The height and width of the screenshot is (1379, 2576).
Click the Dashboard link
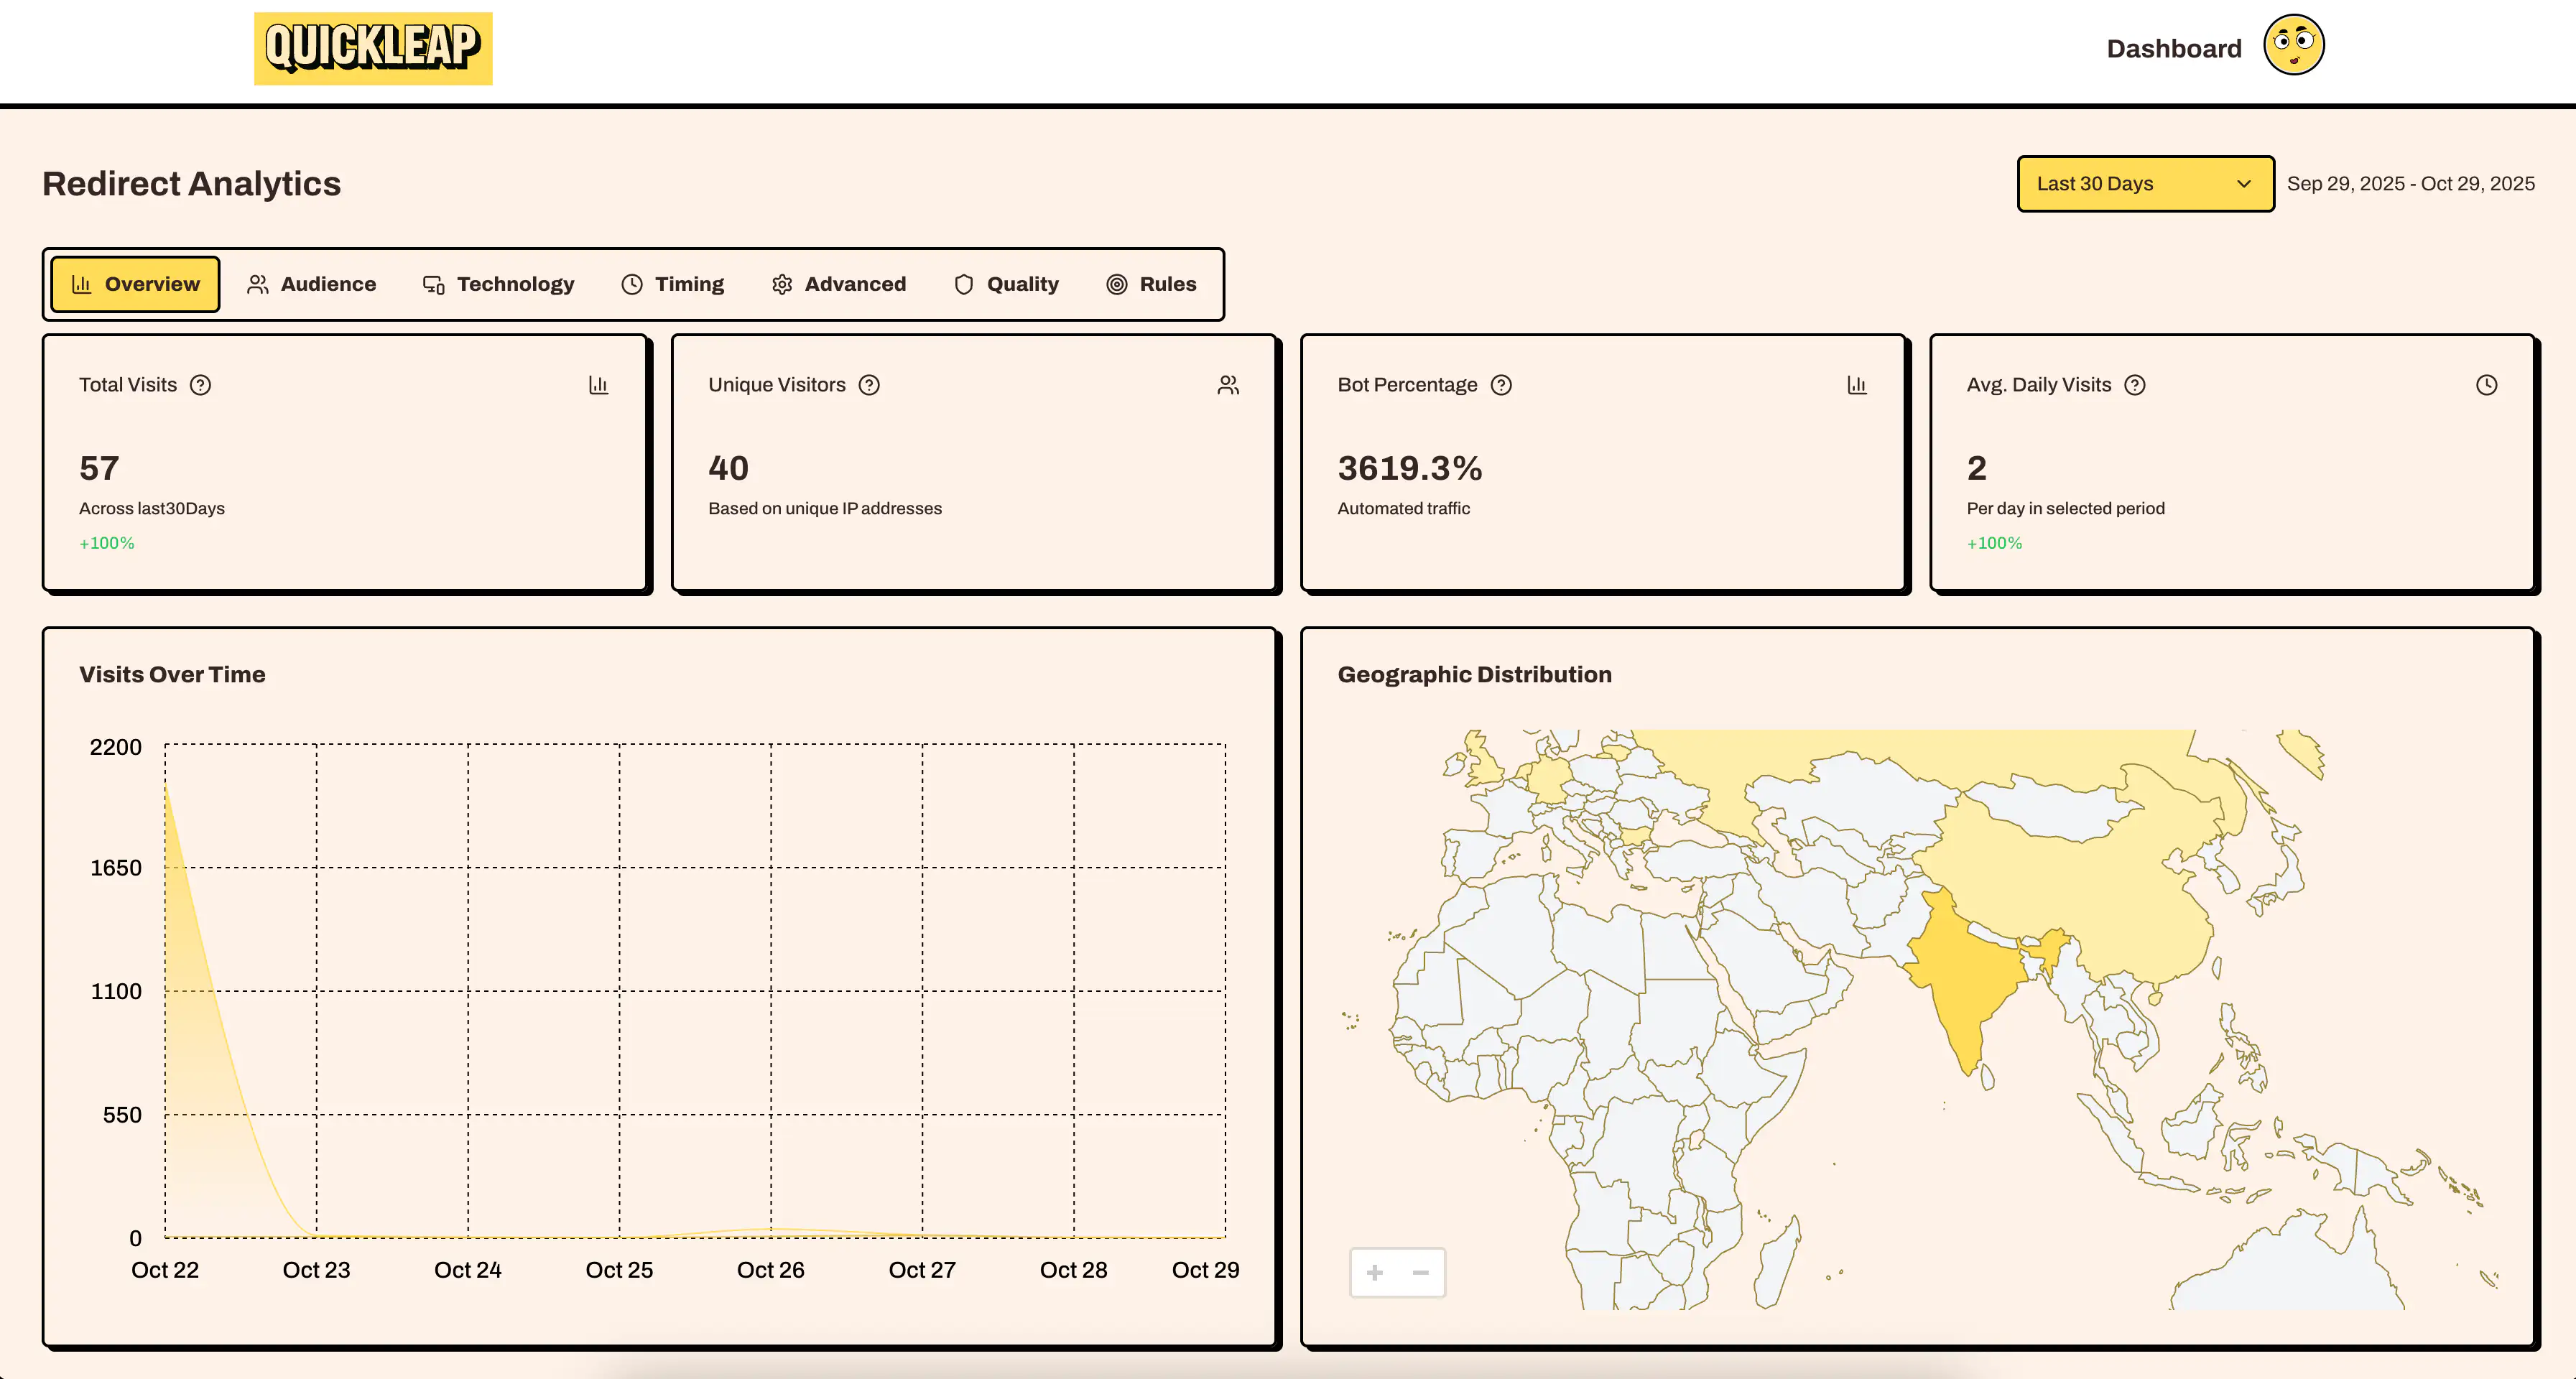point(2173,49)
